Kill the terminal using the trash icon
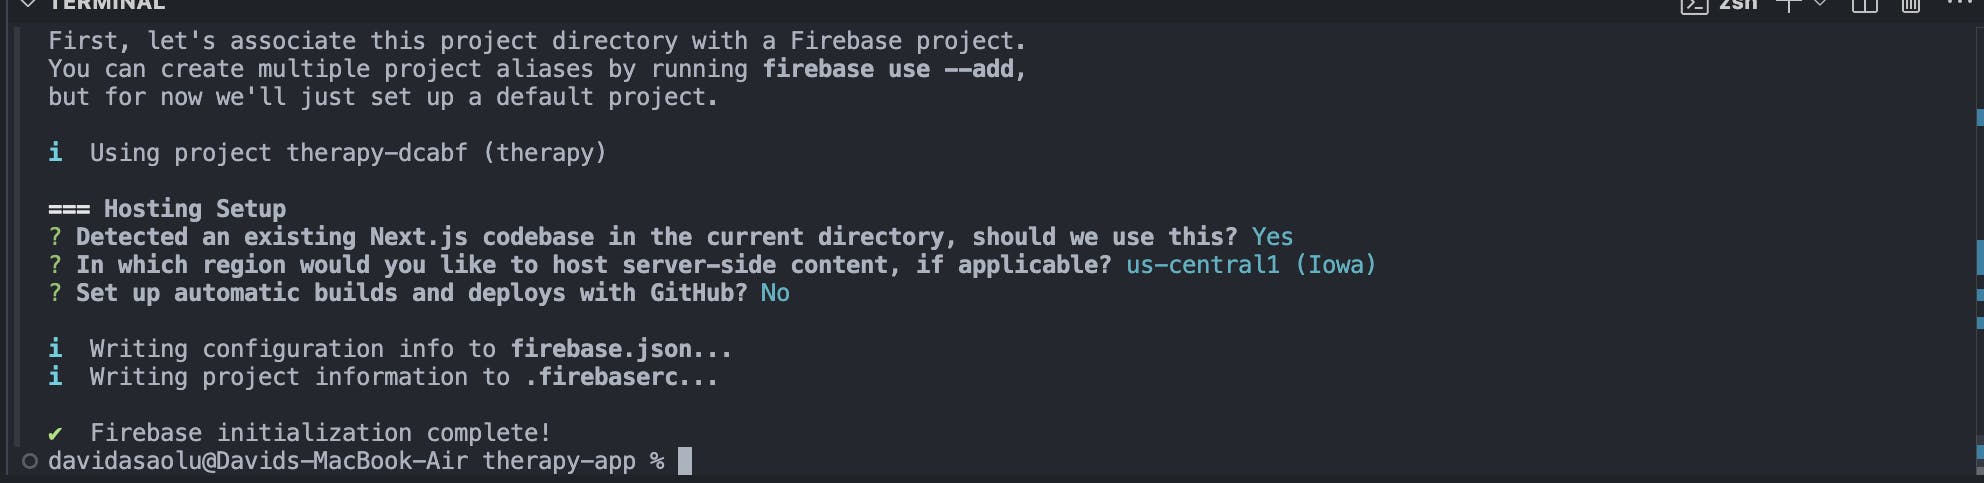Viewport: 1984px width, 483px height. pos(1911,5)
